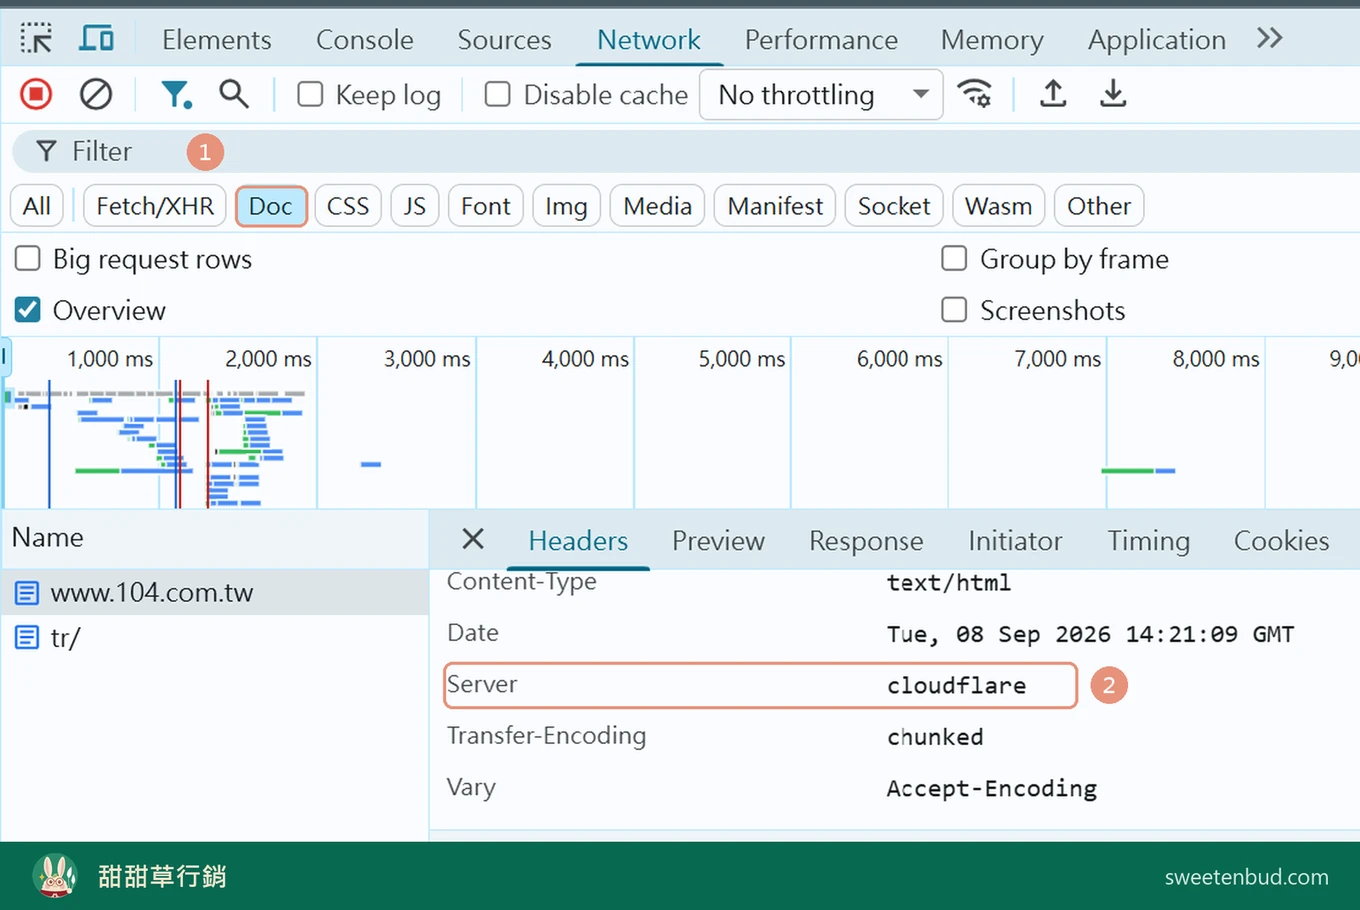Click the Name column header
This screenshot has height=910, width=1360.
214,538
